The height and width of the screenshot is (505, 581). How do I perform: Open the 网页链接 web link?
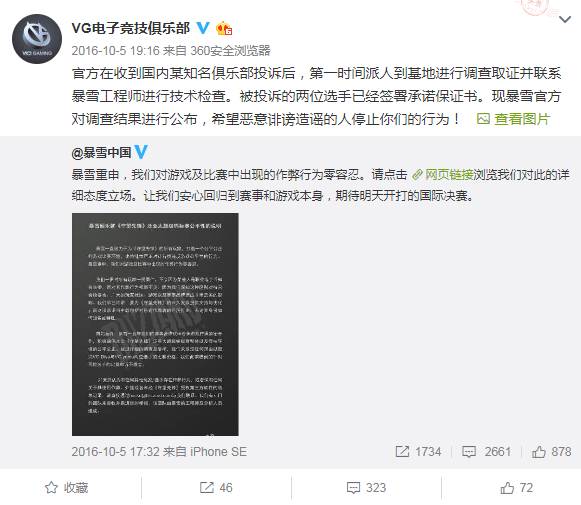tap(443, 174)
